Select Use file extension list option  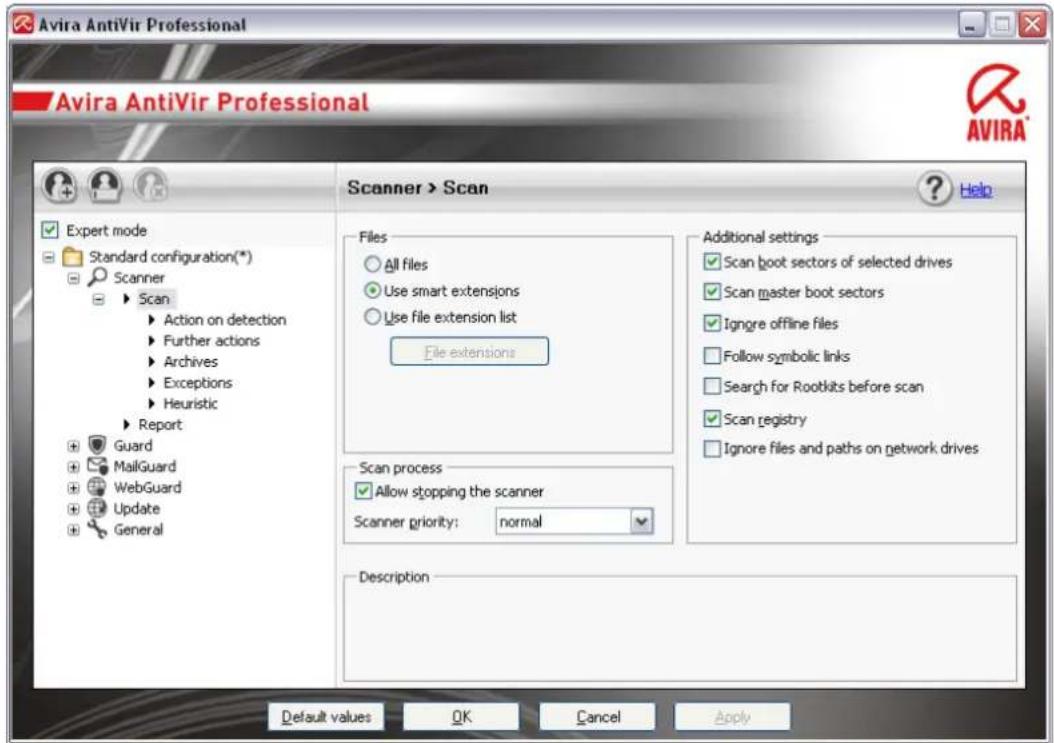coord(372,317)
